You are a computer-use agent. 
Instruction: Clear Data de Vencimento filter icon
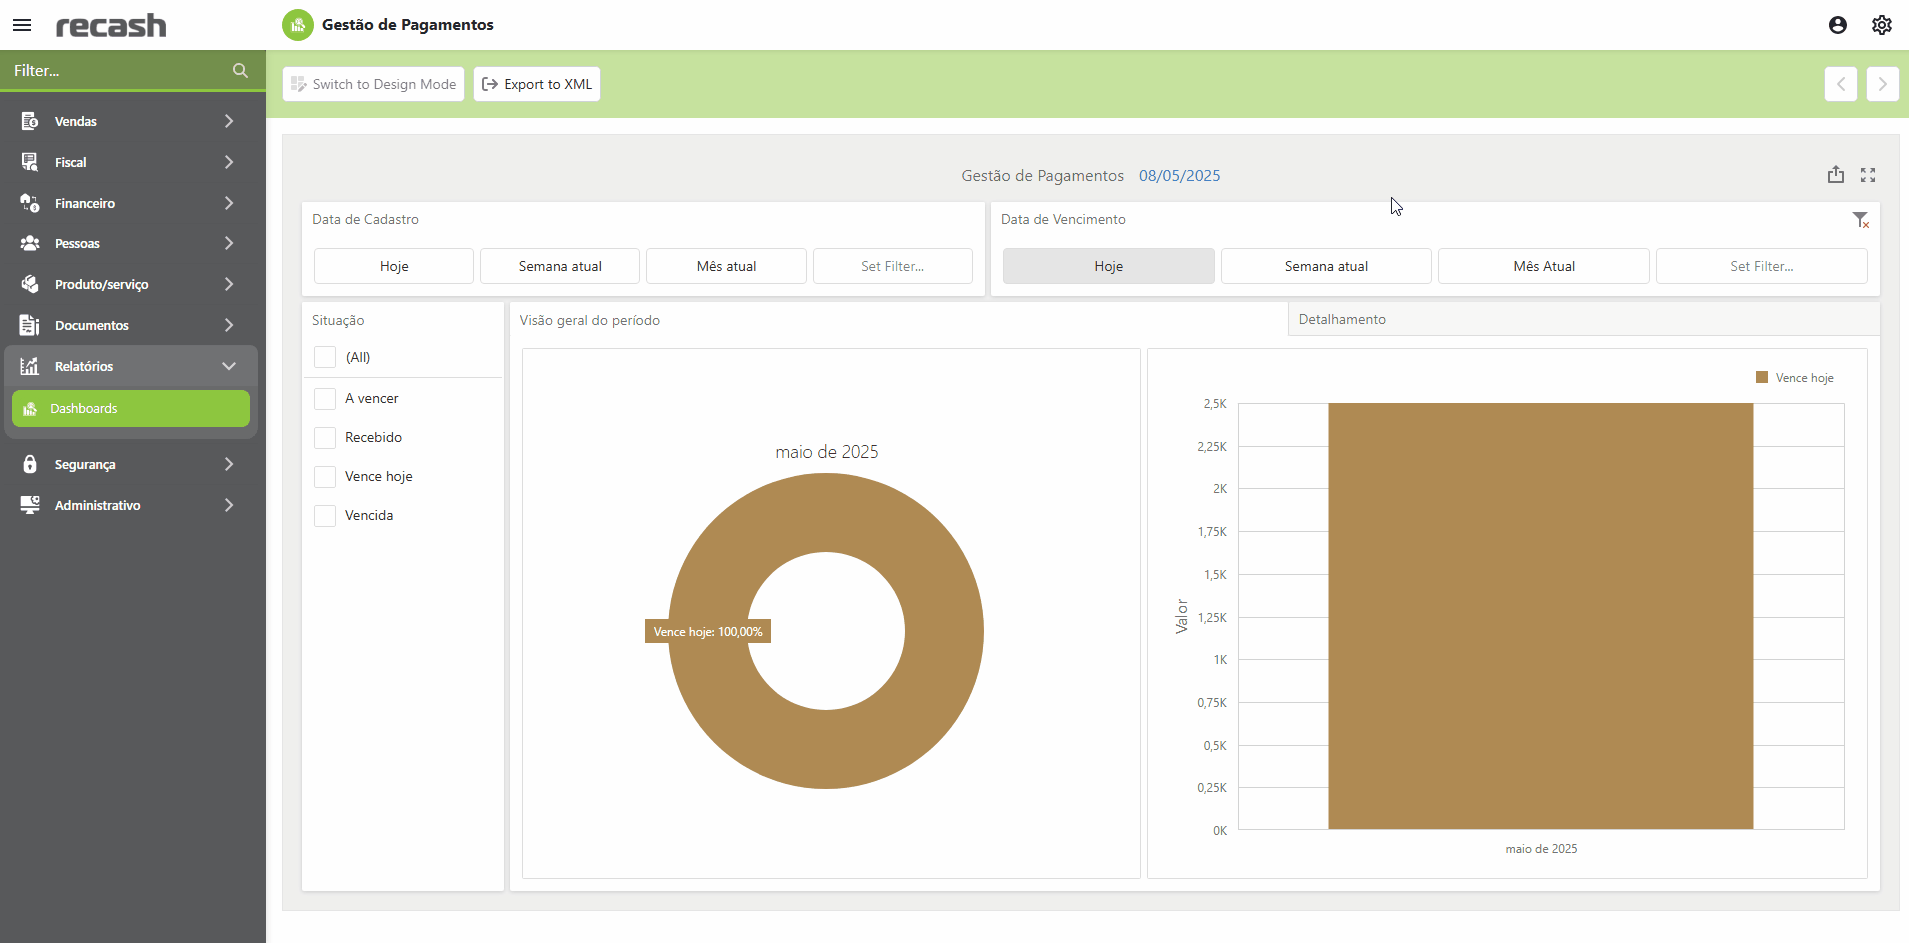point(1859,220)
